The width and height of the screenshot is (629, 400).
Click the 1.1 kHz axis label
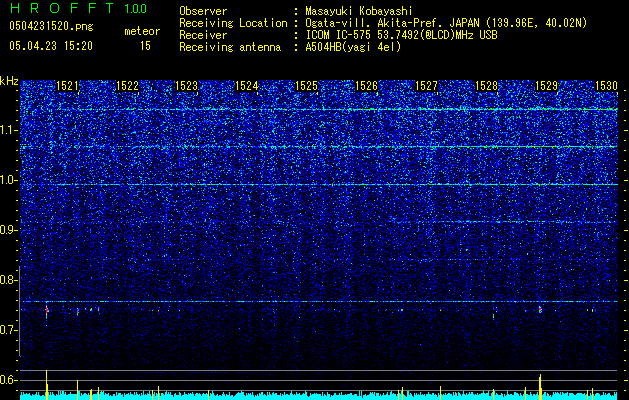[x=9, y=130]
